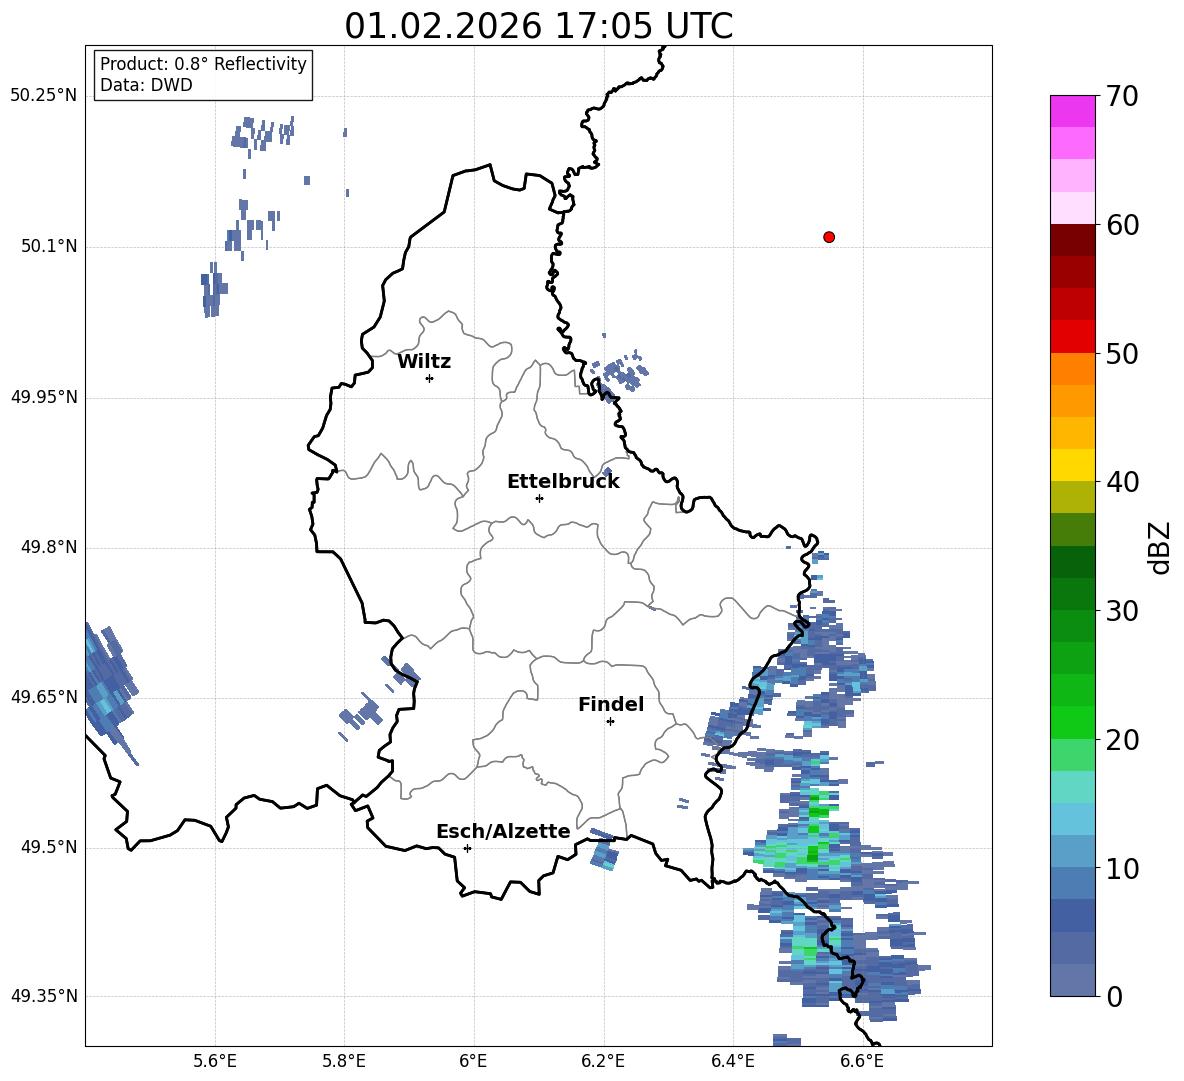This screenshot has width=1184, height=1081.
Task: Click the 50.25°N latitude label
Action: tap(44, 96)
